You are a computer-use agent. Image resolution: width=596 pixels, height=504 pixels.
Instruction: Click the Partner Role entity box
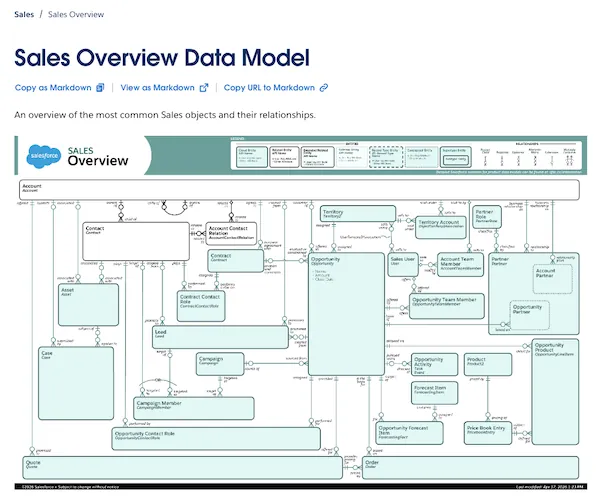487,217
